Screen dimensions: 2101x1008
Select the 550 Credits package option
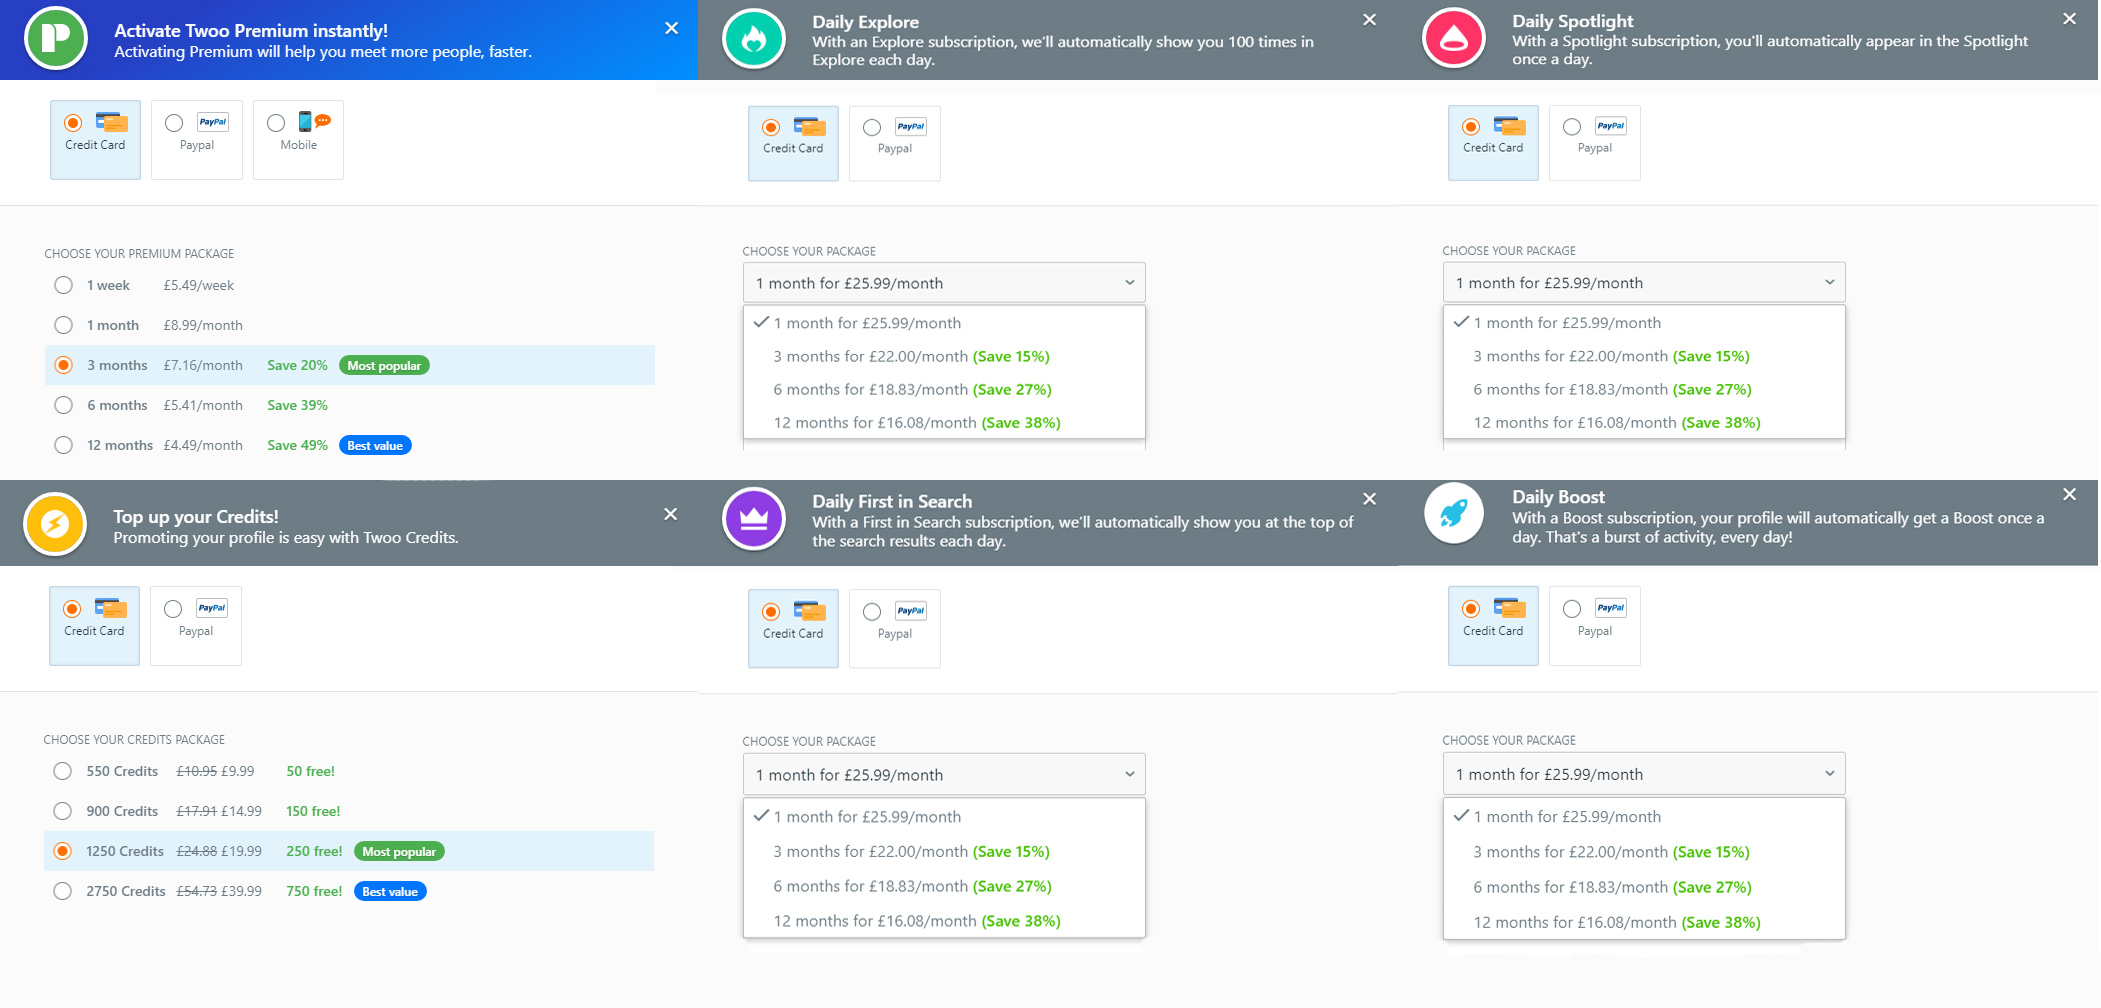(63, 771)
